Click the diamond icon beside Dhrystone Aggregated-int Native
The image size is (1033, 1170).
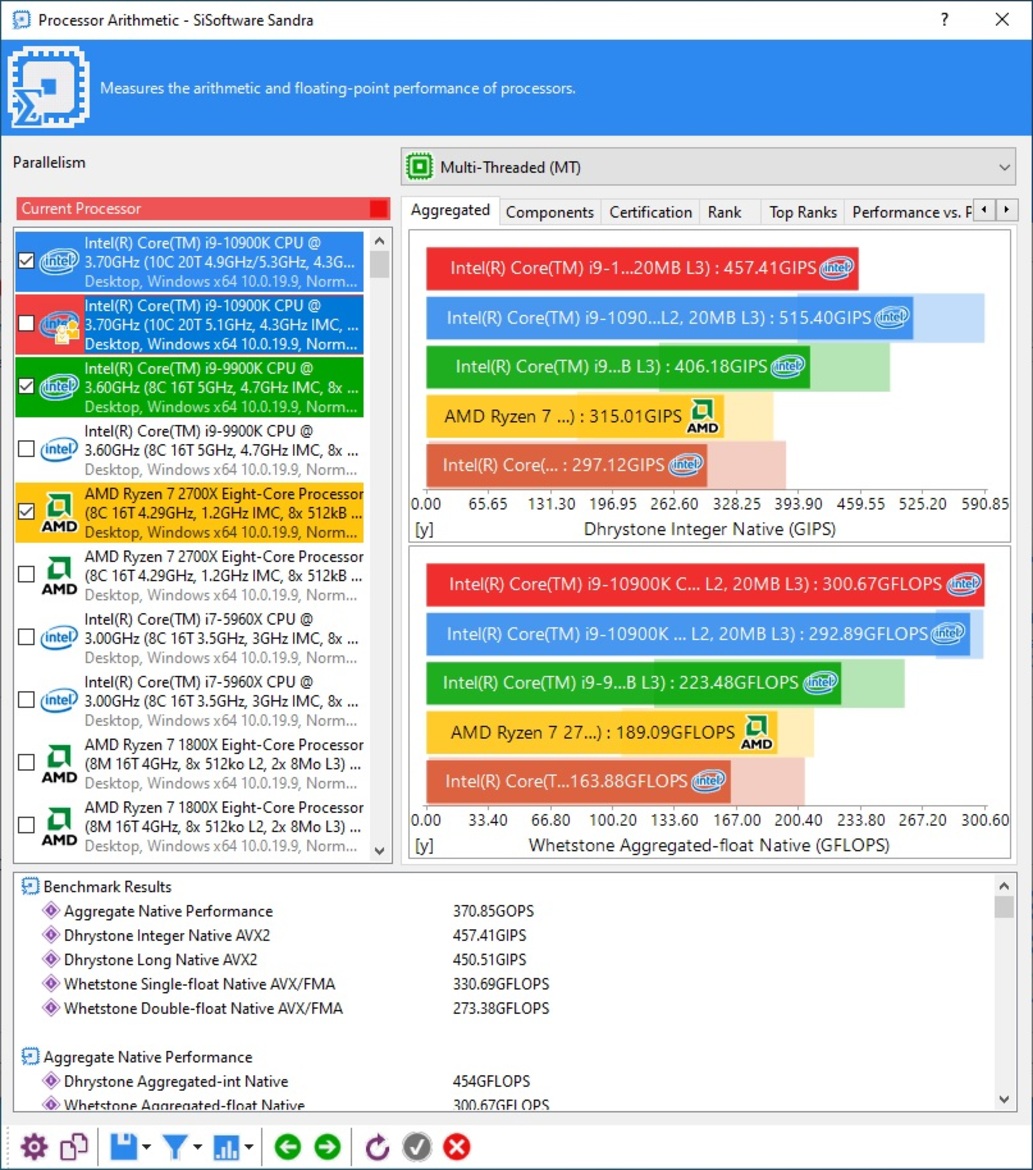(51, 1080)
